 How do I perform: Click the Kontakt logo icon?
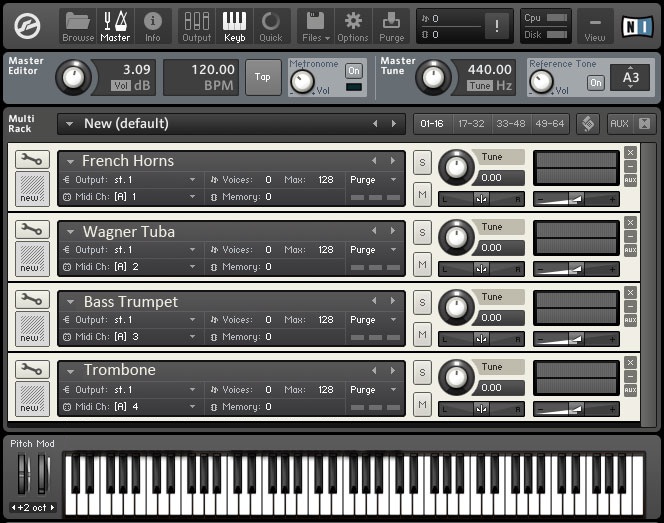pyautogui.click(x=27, y=26)
